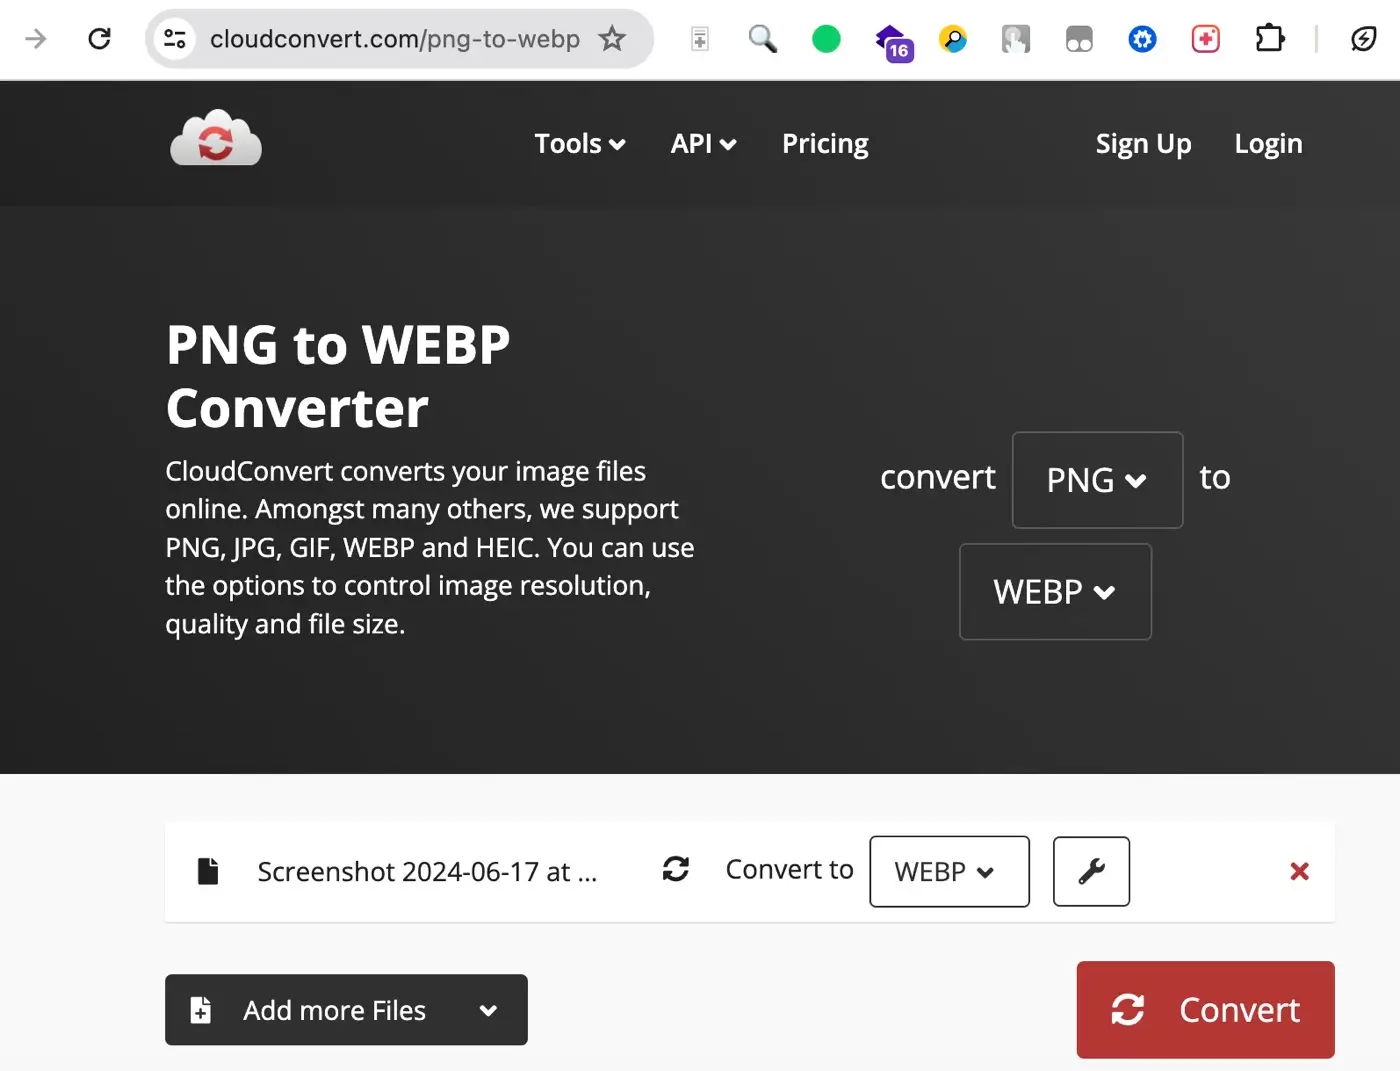Screen dimensions: 1400x1071
Task: Click the Screenshot 2024-06-17 filename
Action: point(427,872)
